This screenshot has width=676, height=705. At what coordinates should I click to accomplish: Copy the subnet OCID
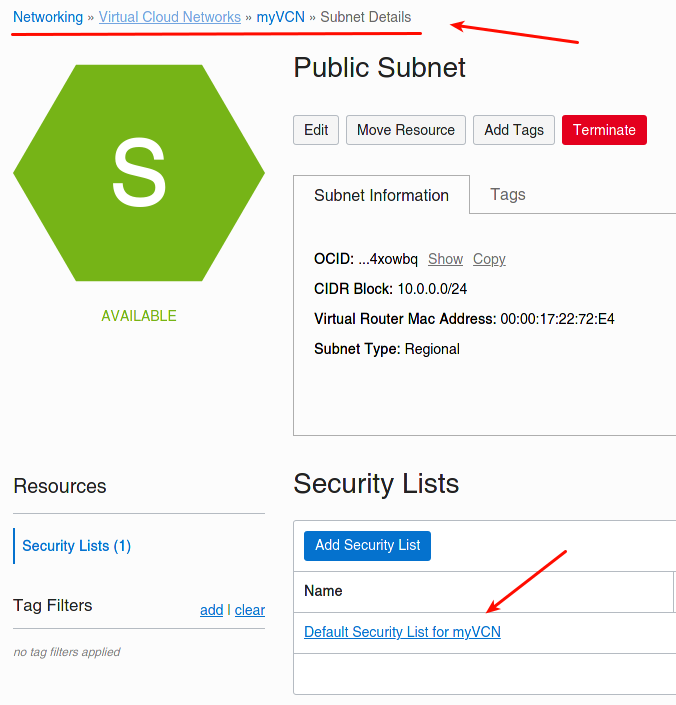(489, 259)
